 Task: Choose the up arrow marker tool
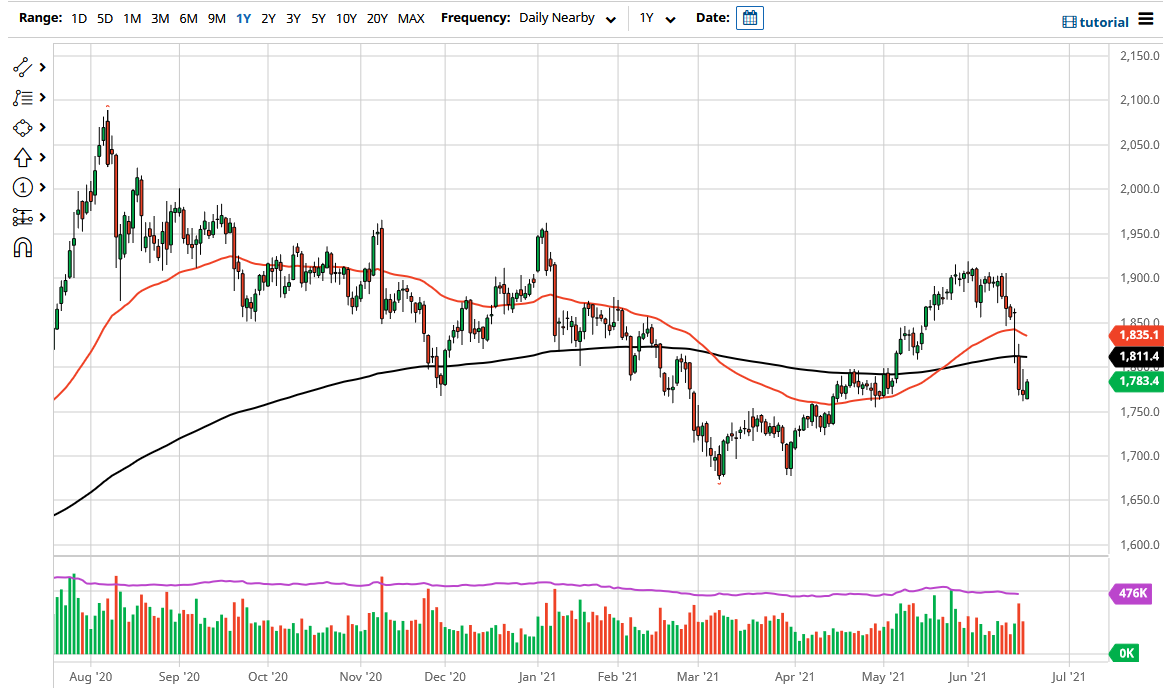tap(22, 158)
